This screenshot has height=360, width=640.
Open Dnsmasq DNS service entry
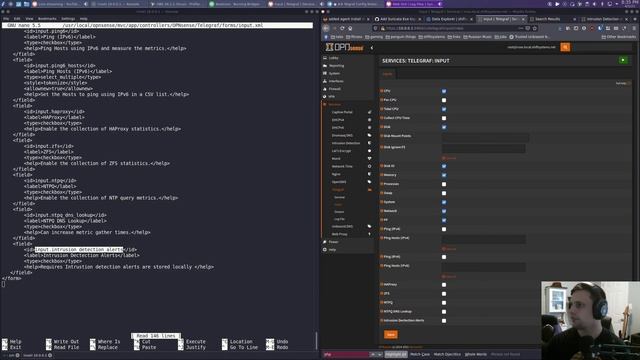pyautogui.click(x=342, y=136)
